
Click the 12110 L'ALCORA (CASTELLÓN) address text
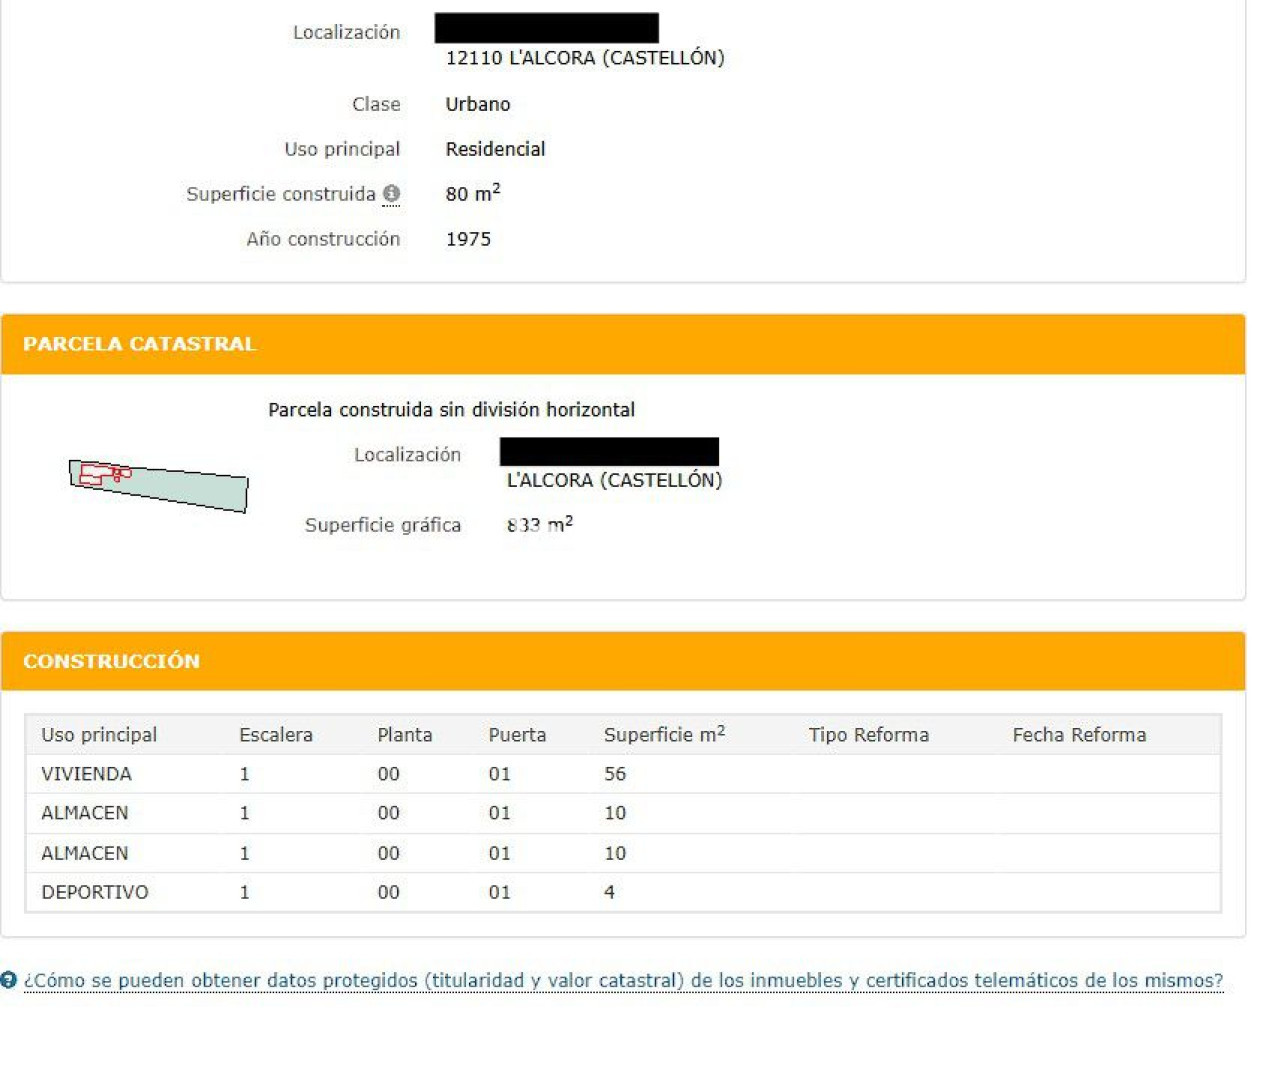tap(585, 58)
